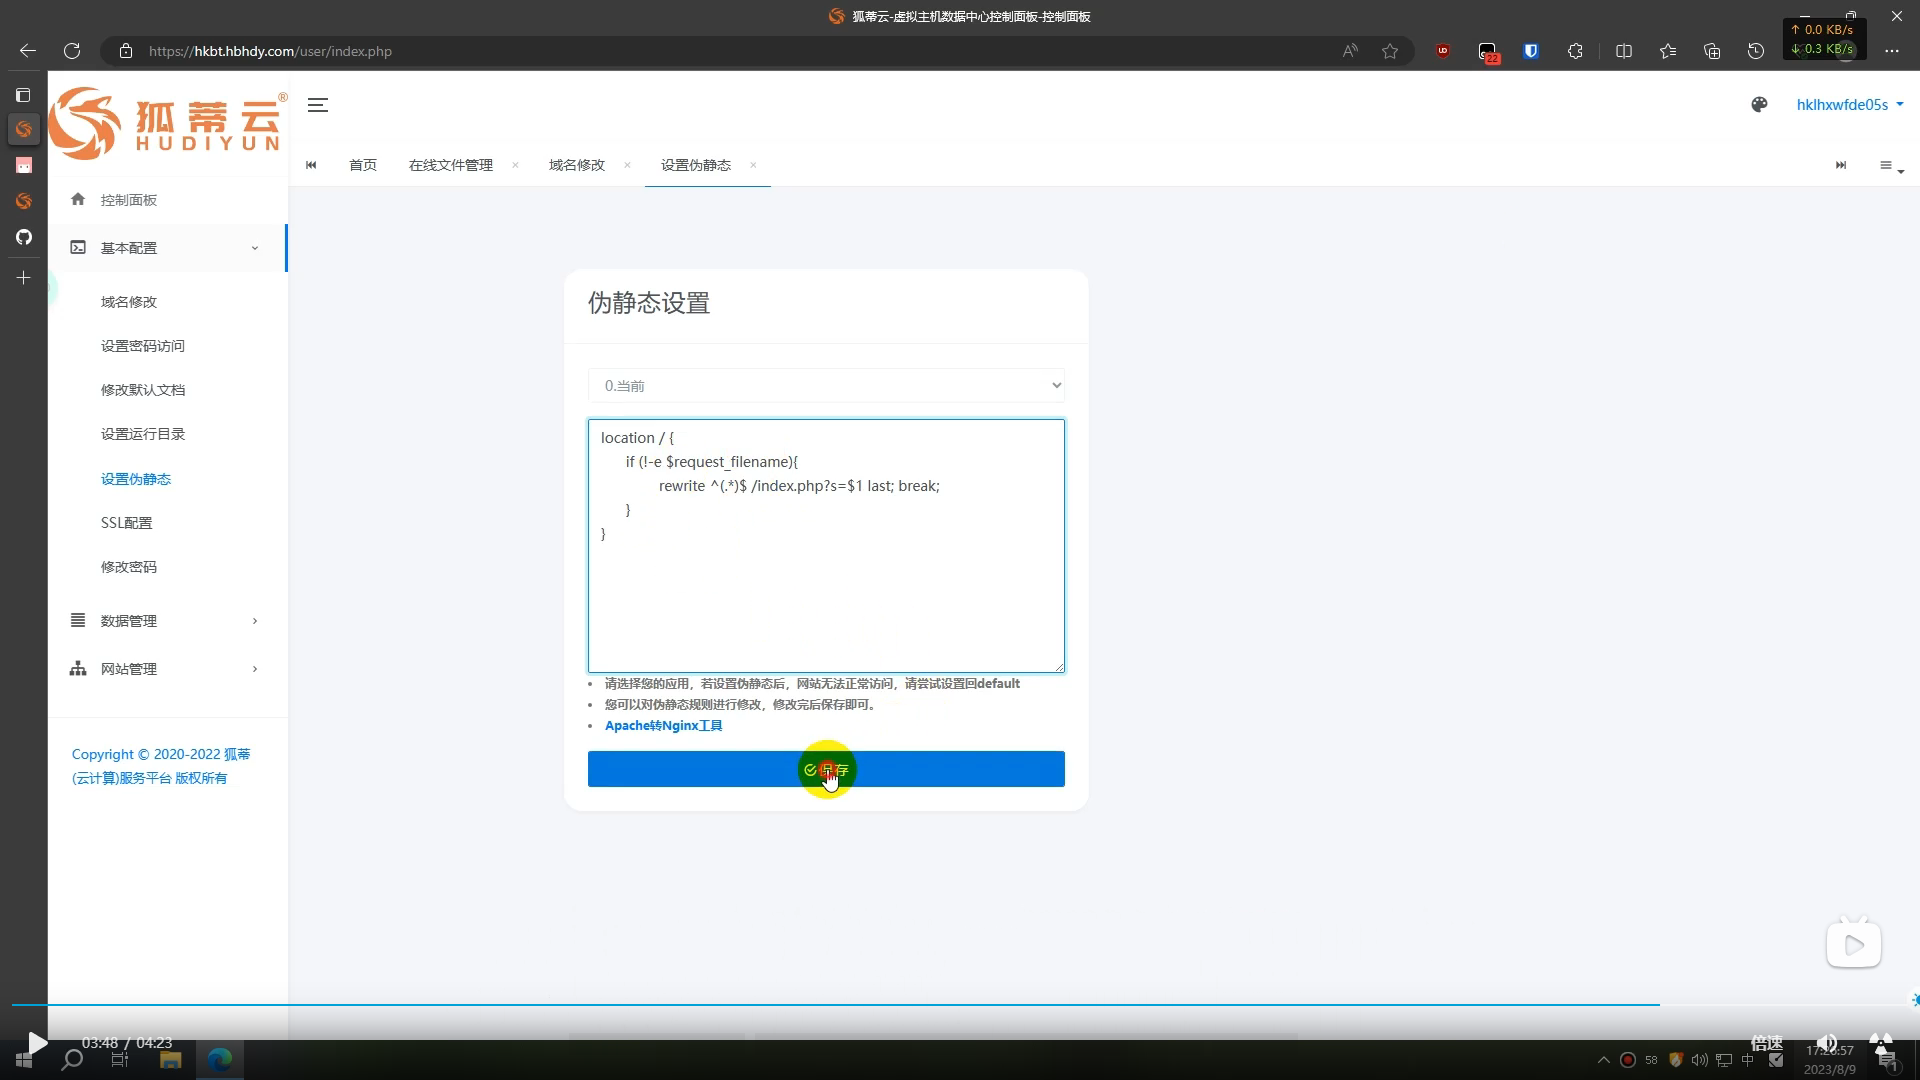Switch to the 在线文件管理 tab

point(450,165)
